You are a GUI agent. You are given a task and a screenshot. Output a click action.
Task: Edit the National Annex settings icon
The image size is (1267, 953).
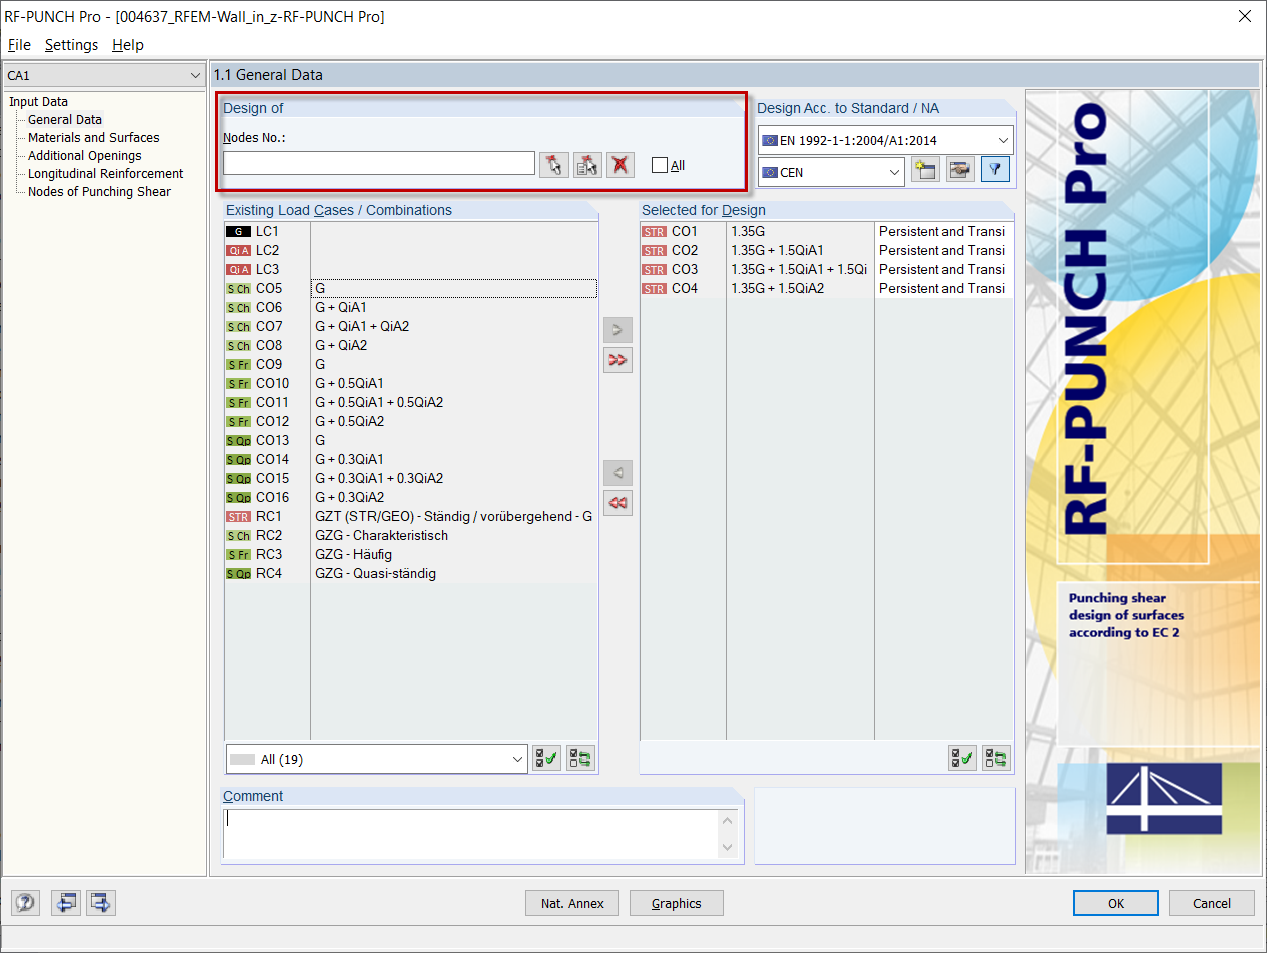pyautogui.click(x=959, y=169)
